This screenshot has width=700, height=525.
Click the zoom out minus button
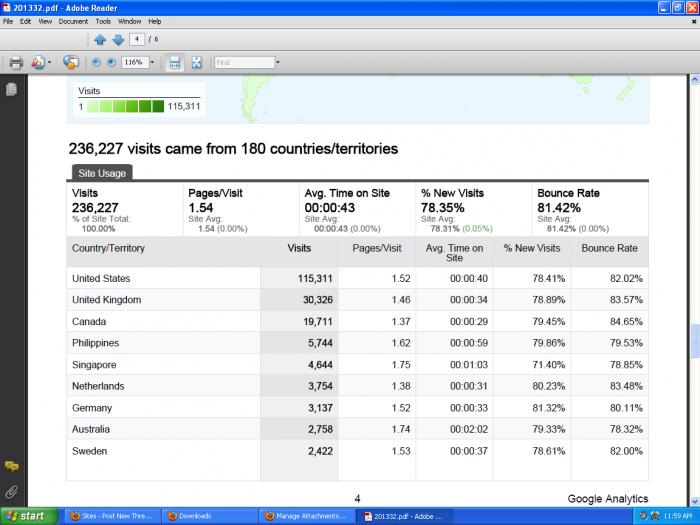tap(97, 62)
